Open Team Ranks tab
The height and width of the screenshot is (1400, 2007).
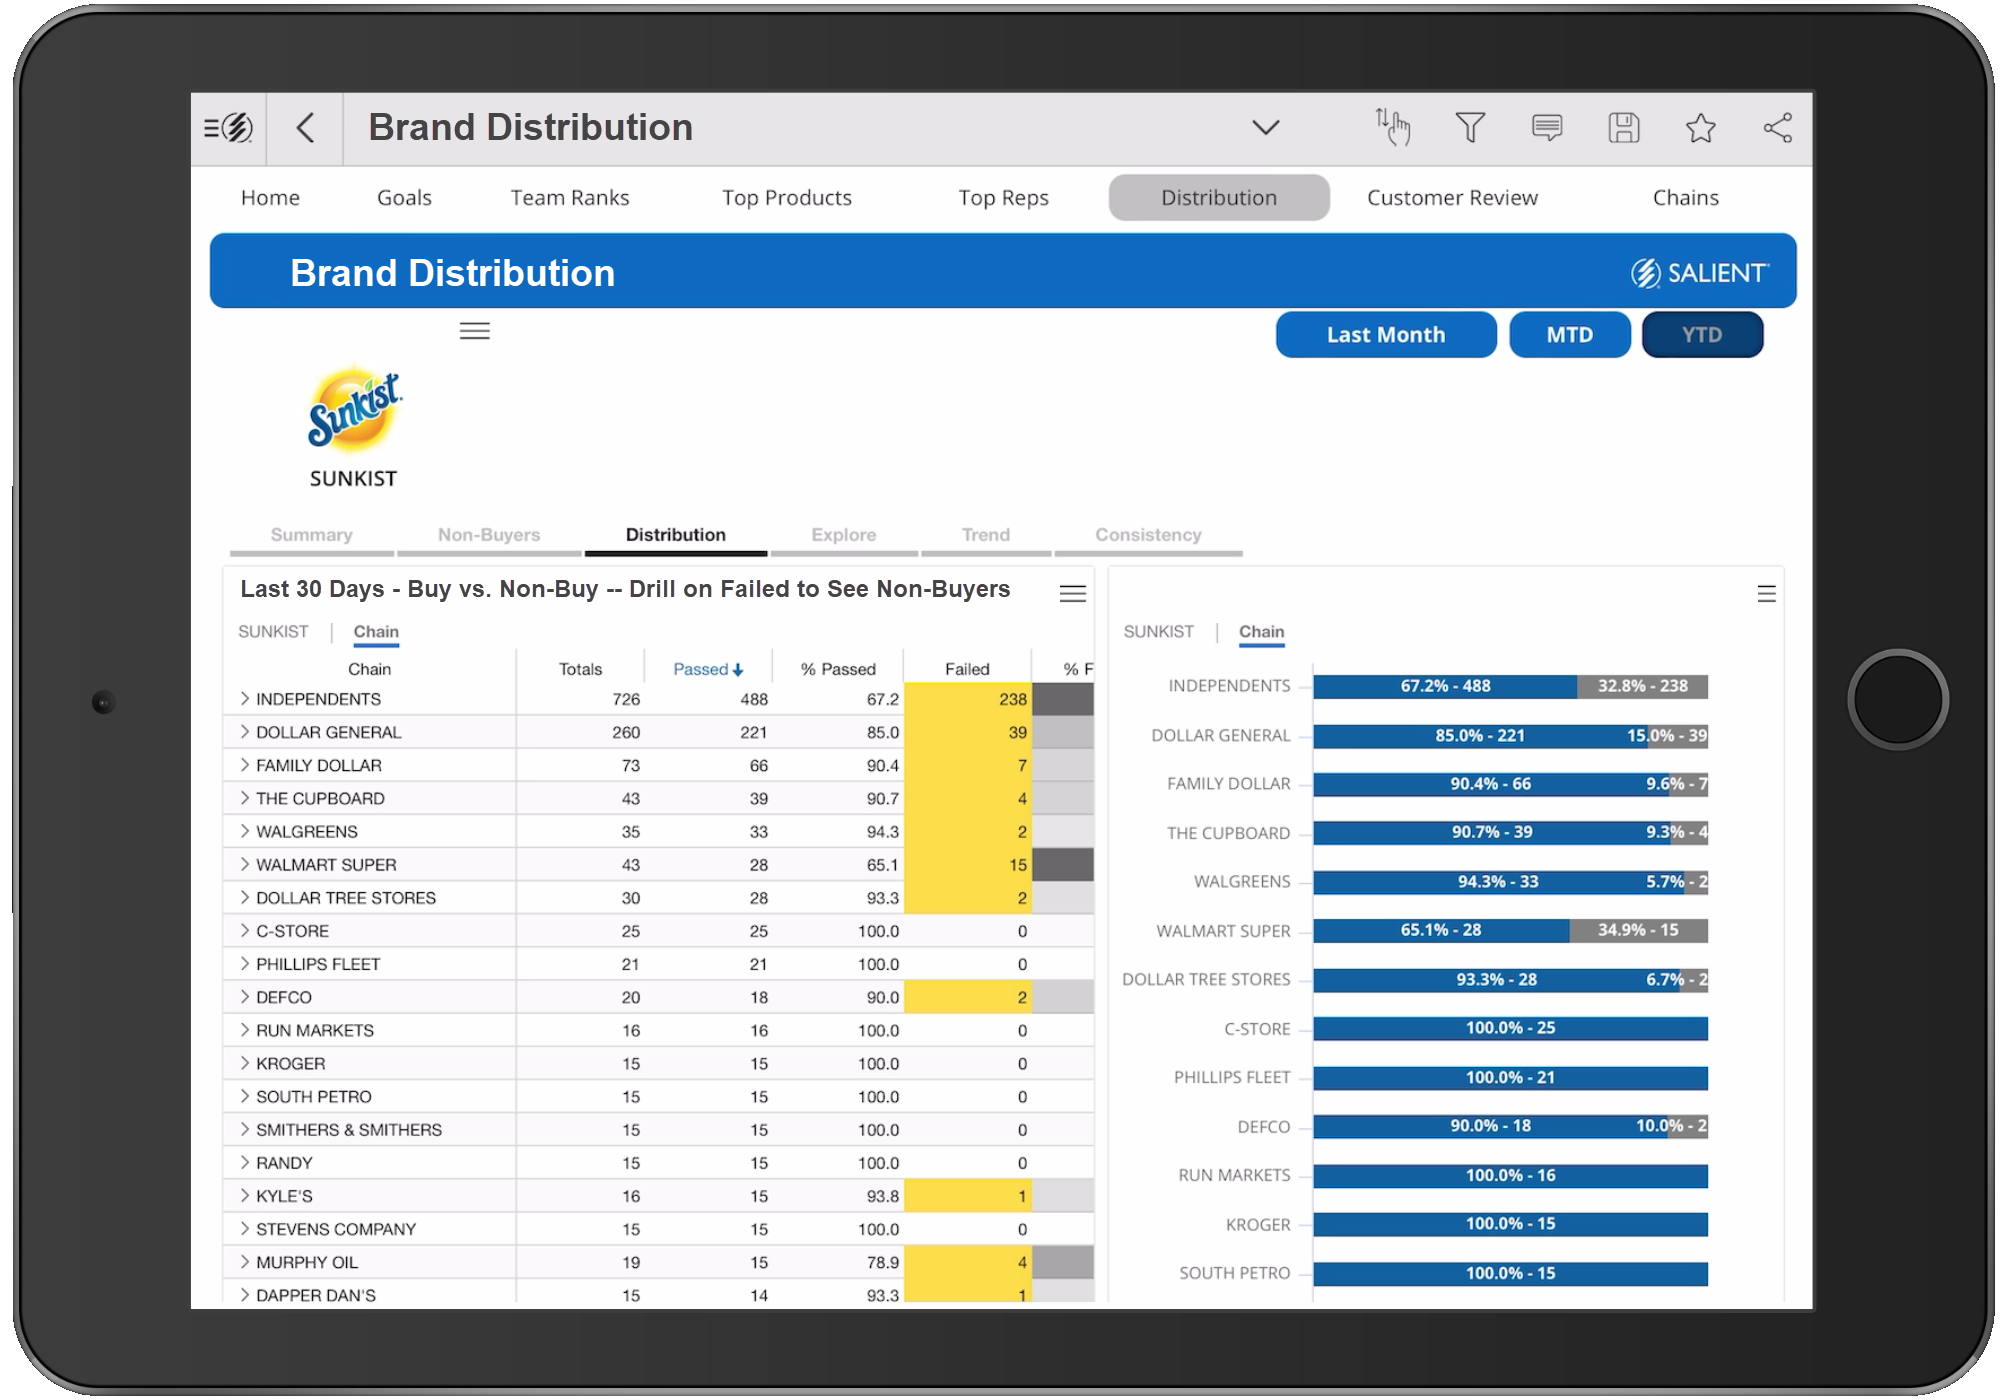(x=570, y=198)
